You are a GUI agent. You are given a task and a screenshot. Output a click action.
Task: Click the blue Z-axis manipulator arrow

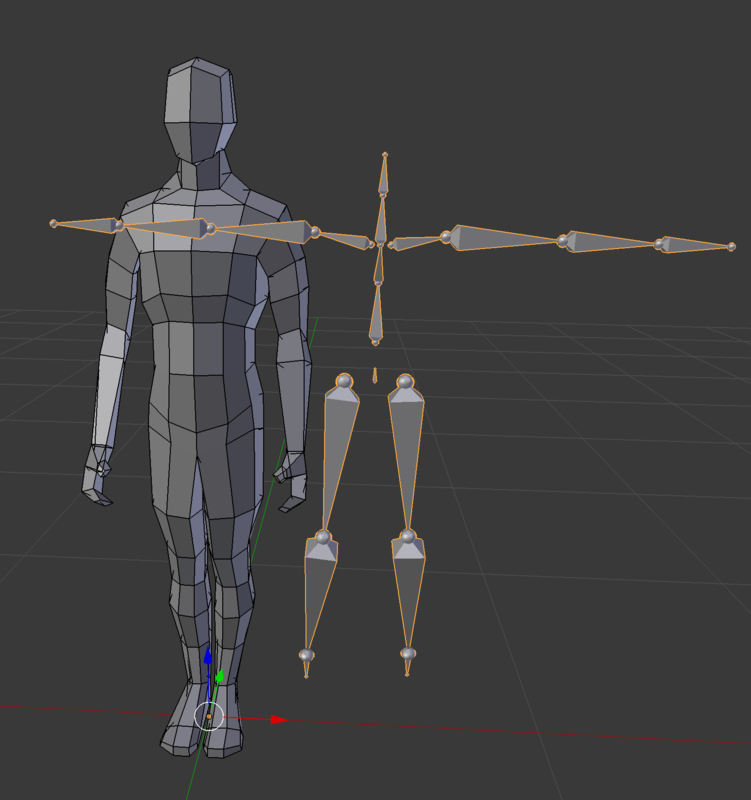pyautogui.click(x=208, y=656)
